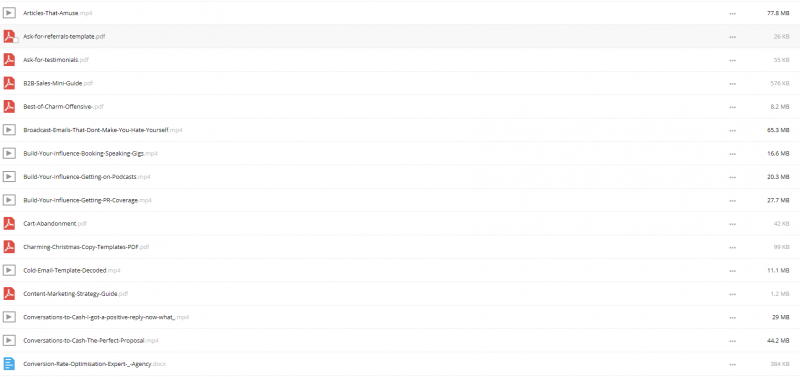The image size is (800, 377).
Task: Click the PDF icon for Ask-for-referrals-template
Action: 9,36
